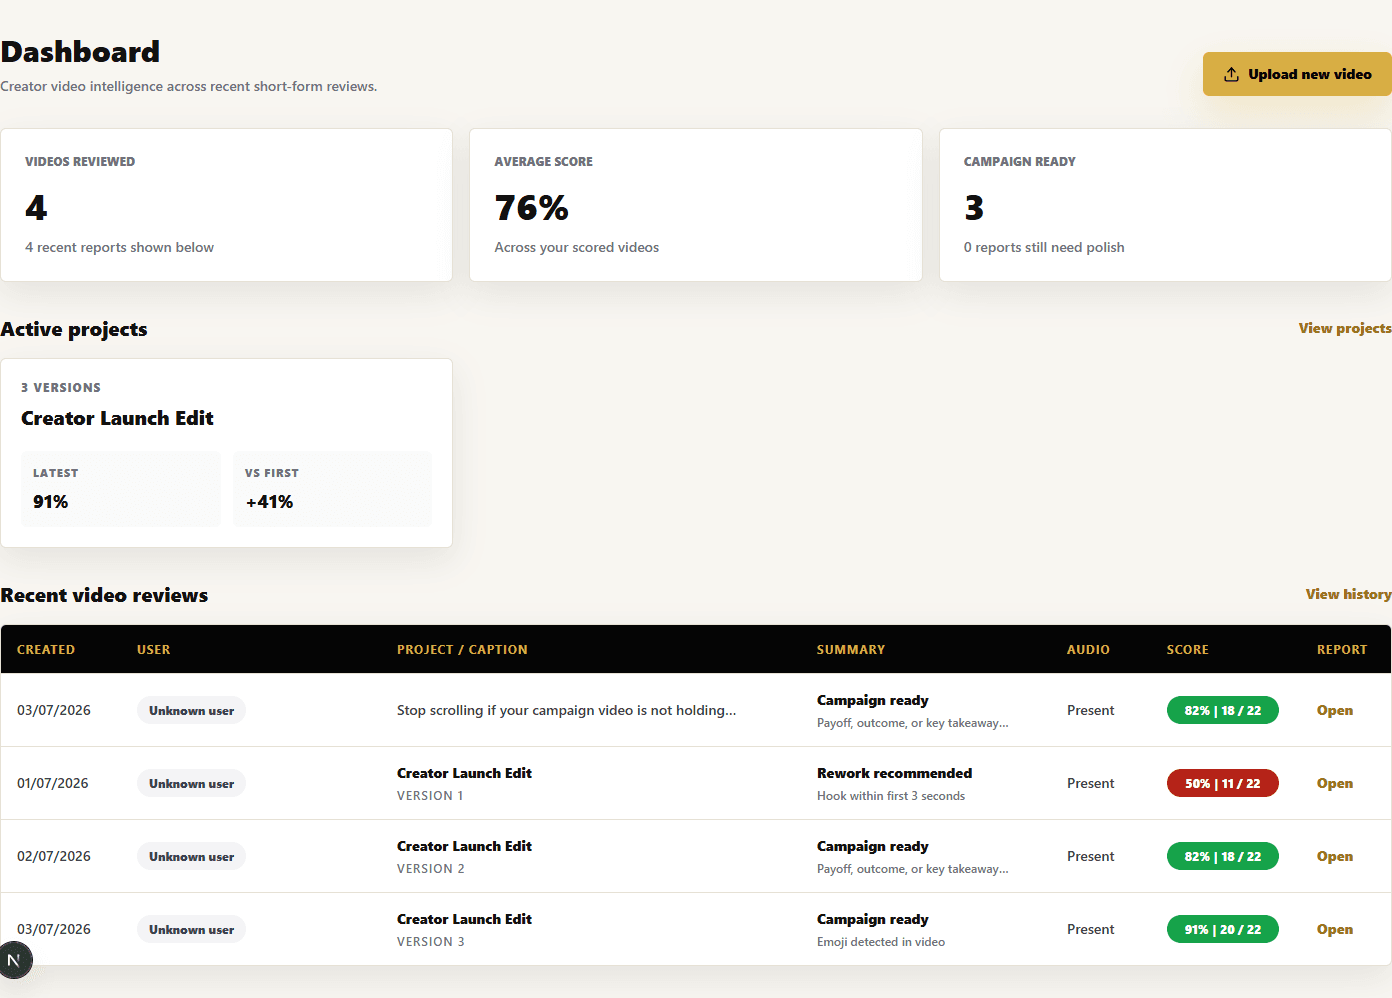
Task: Click the SCORE column header
Action: point(1187,649)
